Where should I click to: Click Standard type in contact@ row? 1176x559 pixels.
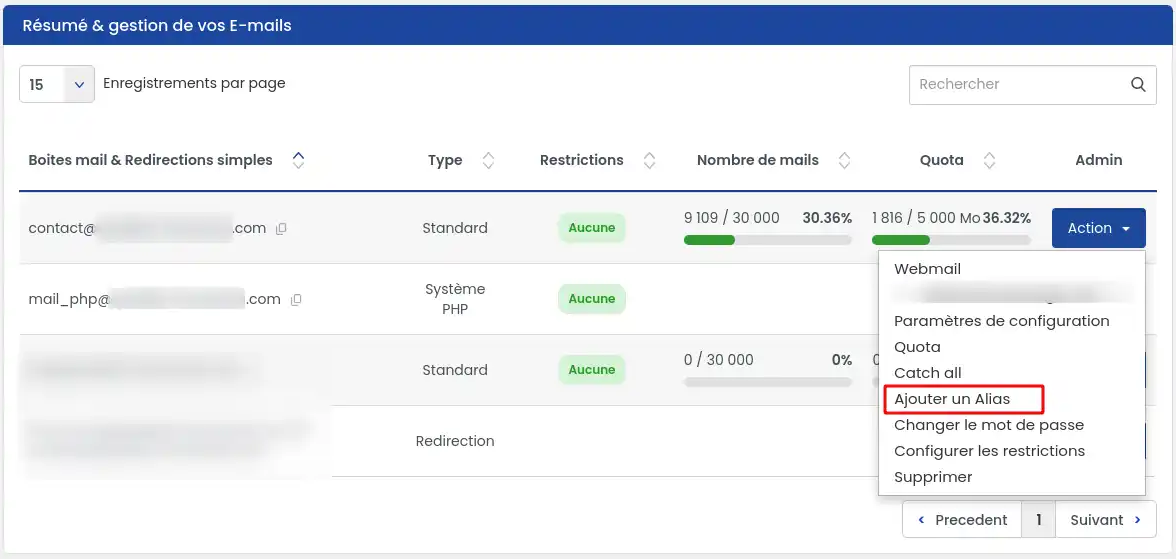point(455,228)
